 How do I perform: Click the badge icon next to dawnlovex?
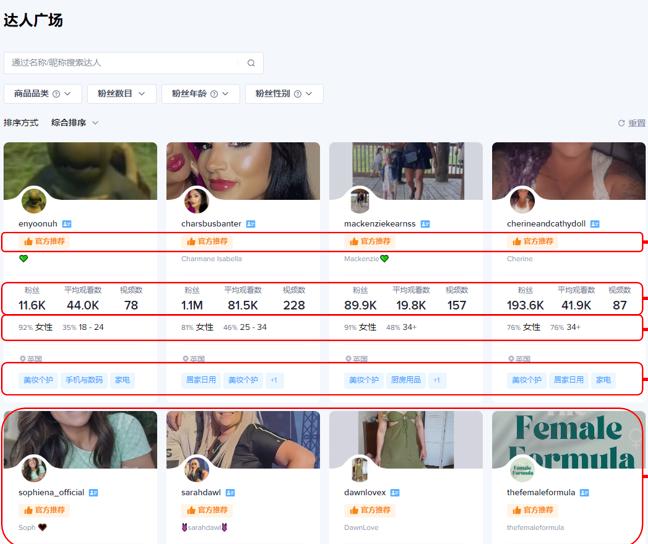pyautogui.click(x=395, y=493)
